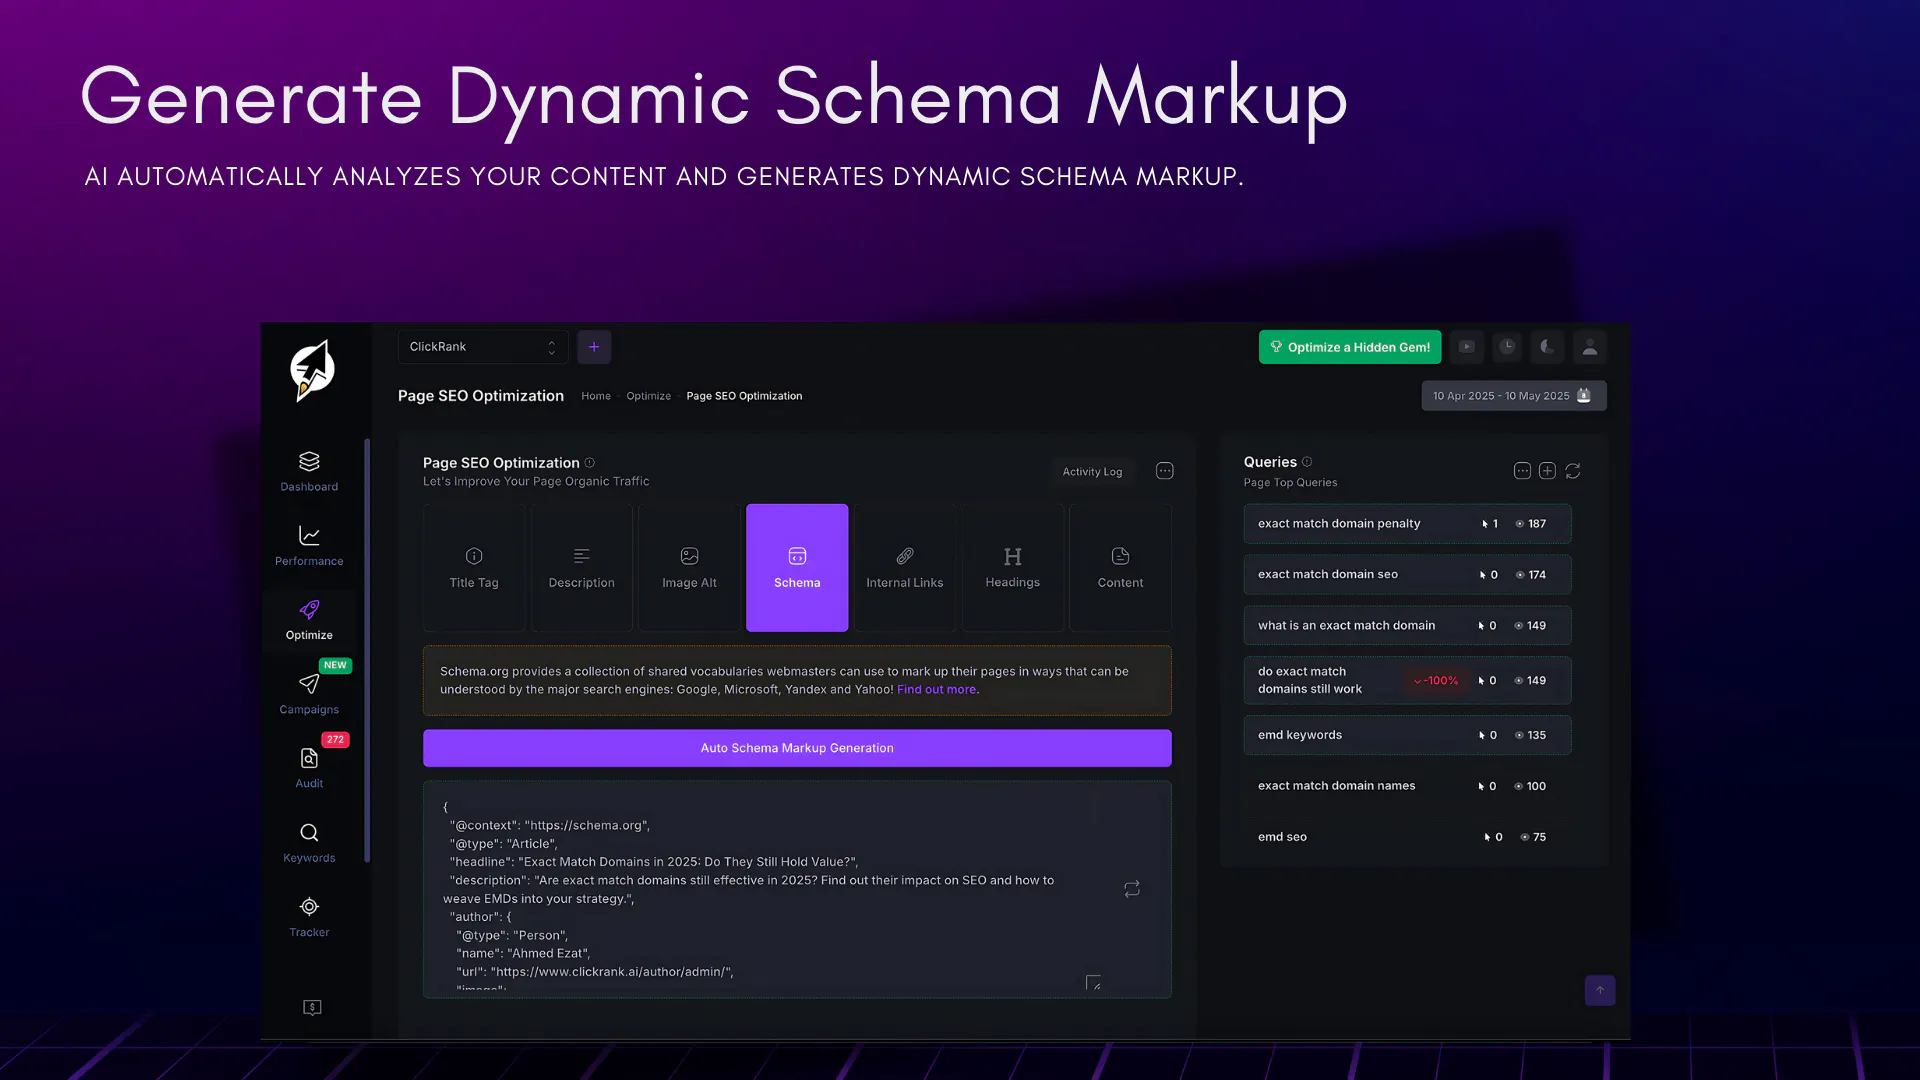
Task: Open the Performance chart section
Action: point(309,546)
